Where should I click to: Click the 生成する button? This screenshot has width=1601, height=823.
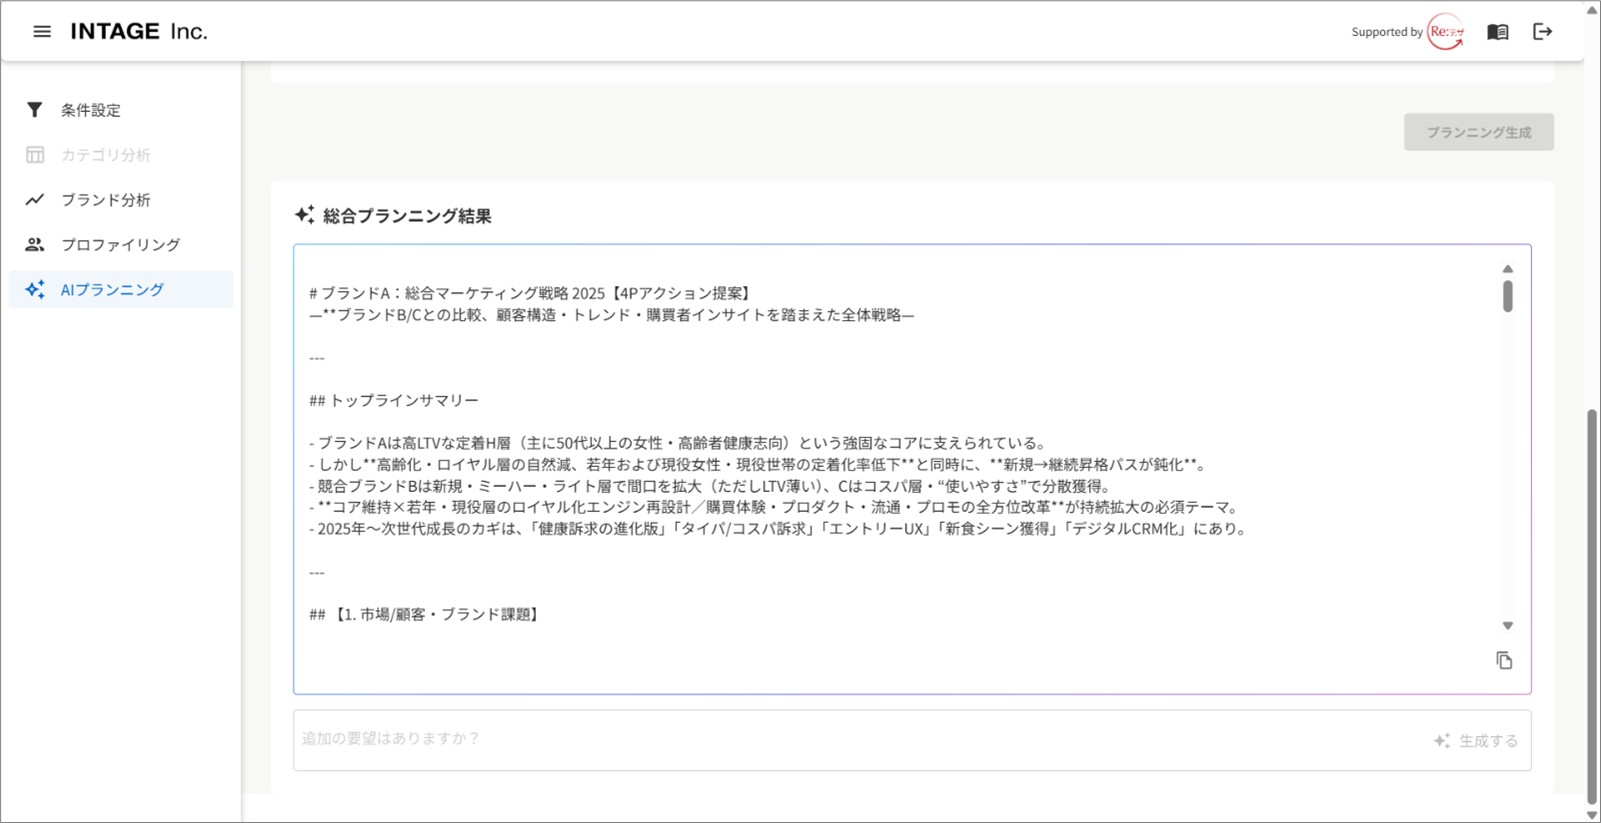point(1476,741)
